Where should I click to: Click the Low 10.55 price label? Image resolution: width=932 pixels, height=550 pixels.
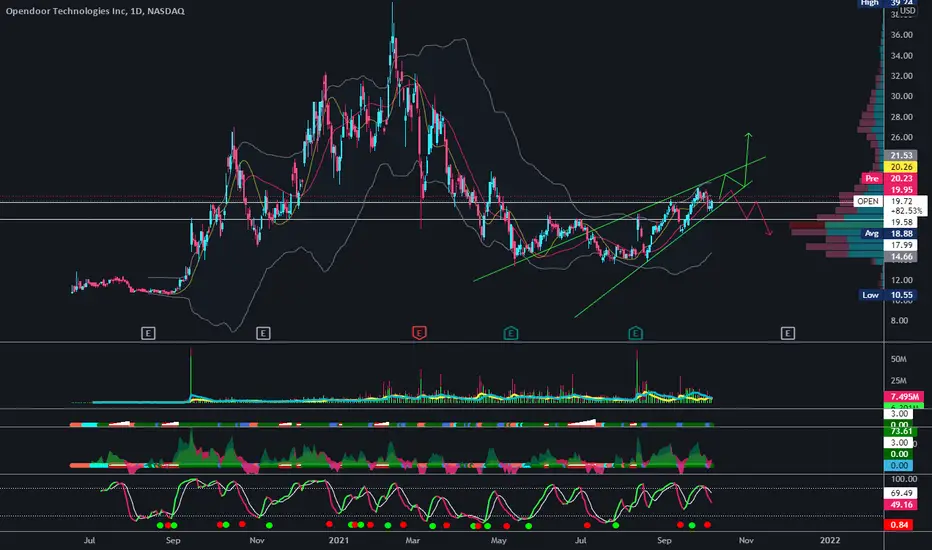coord(888,295)
